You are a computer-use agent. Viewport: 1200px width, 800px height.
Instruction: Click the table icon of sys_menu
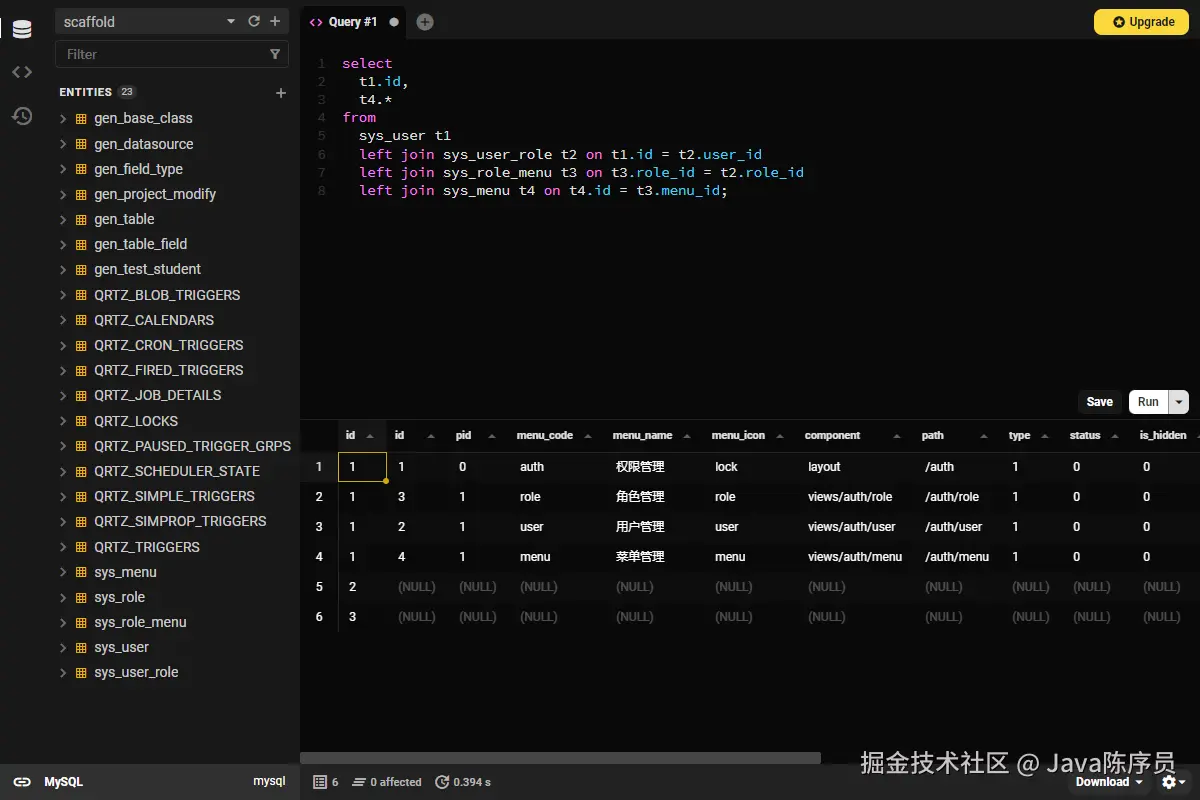(82, 572)
